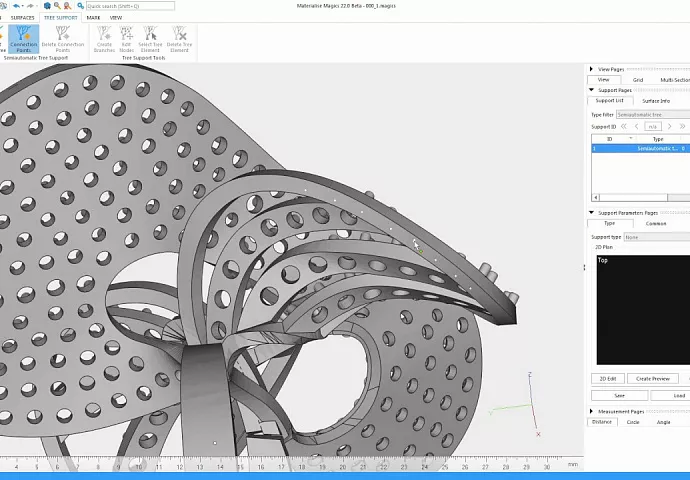Click the black 2D Plan Top preview

click(x=643, y=310)
